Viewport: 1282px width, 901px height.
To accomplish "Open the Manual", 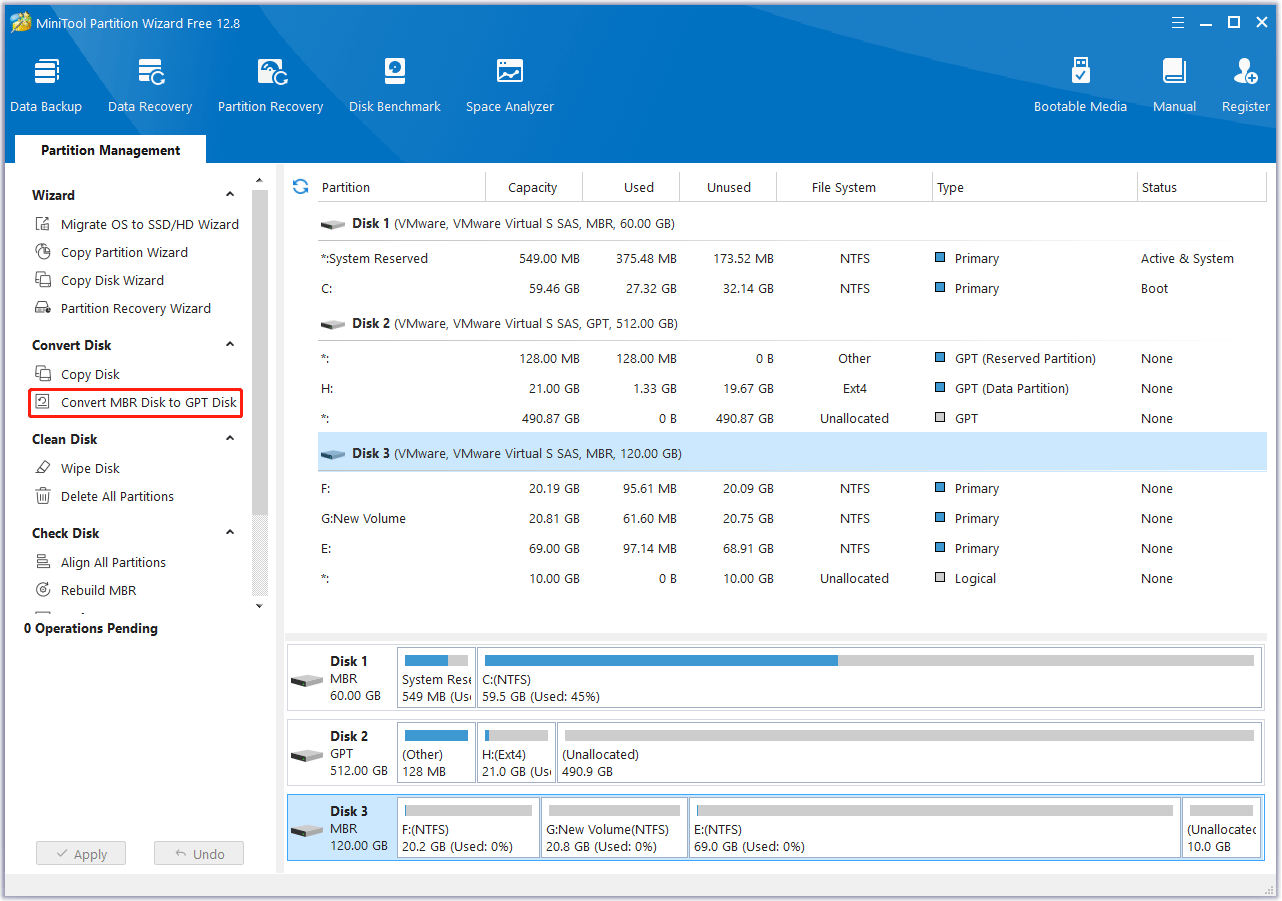I will click(1174, 86).
